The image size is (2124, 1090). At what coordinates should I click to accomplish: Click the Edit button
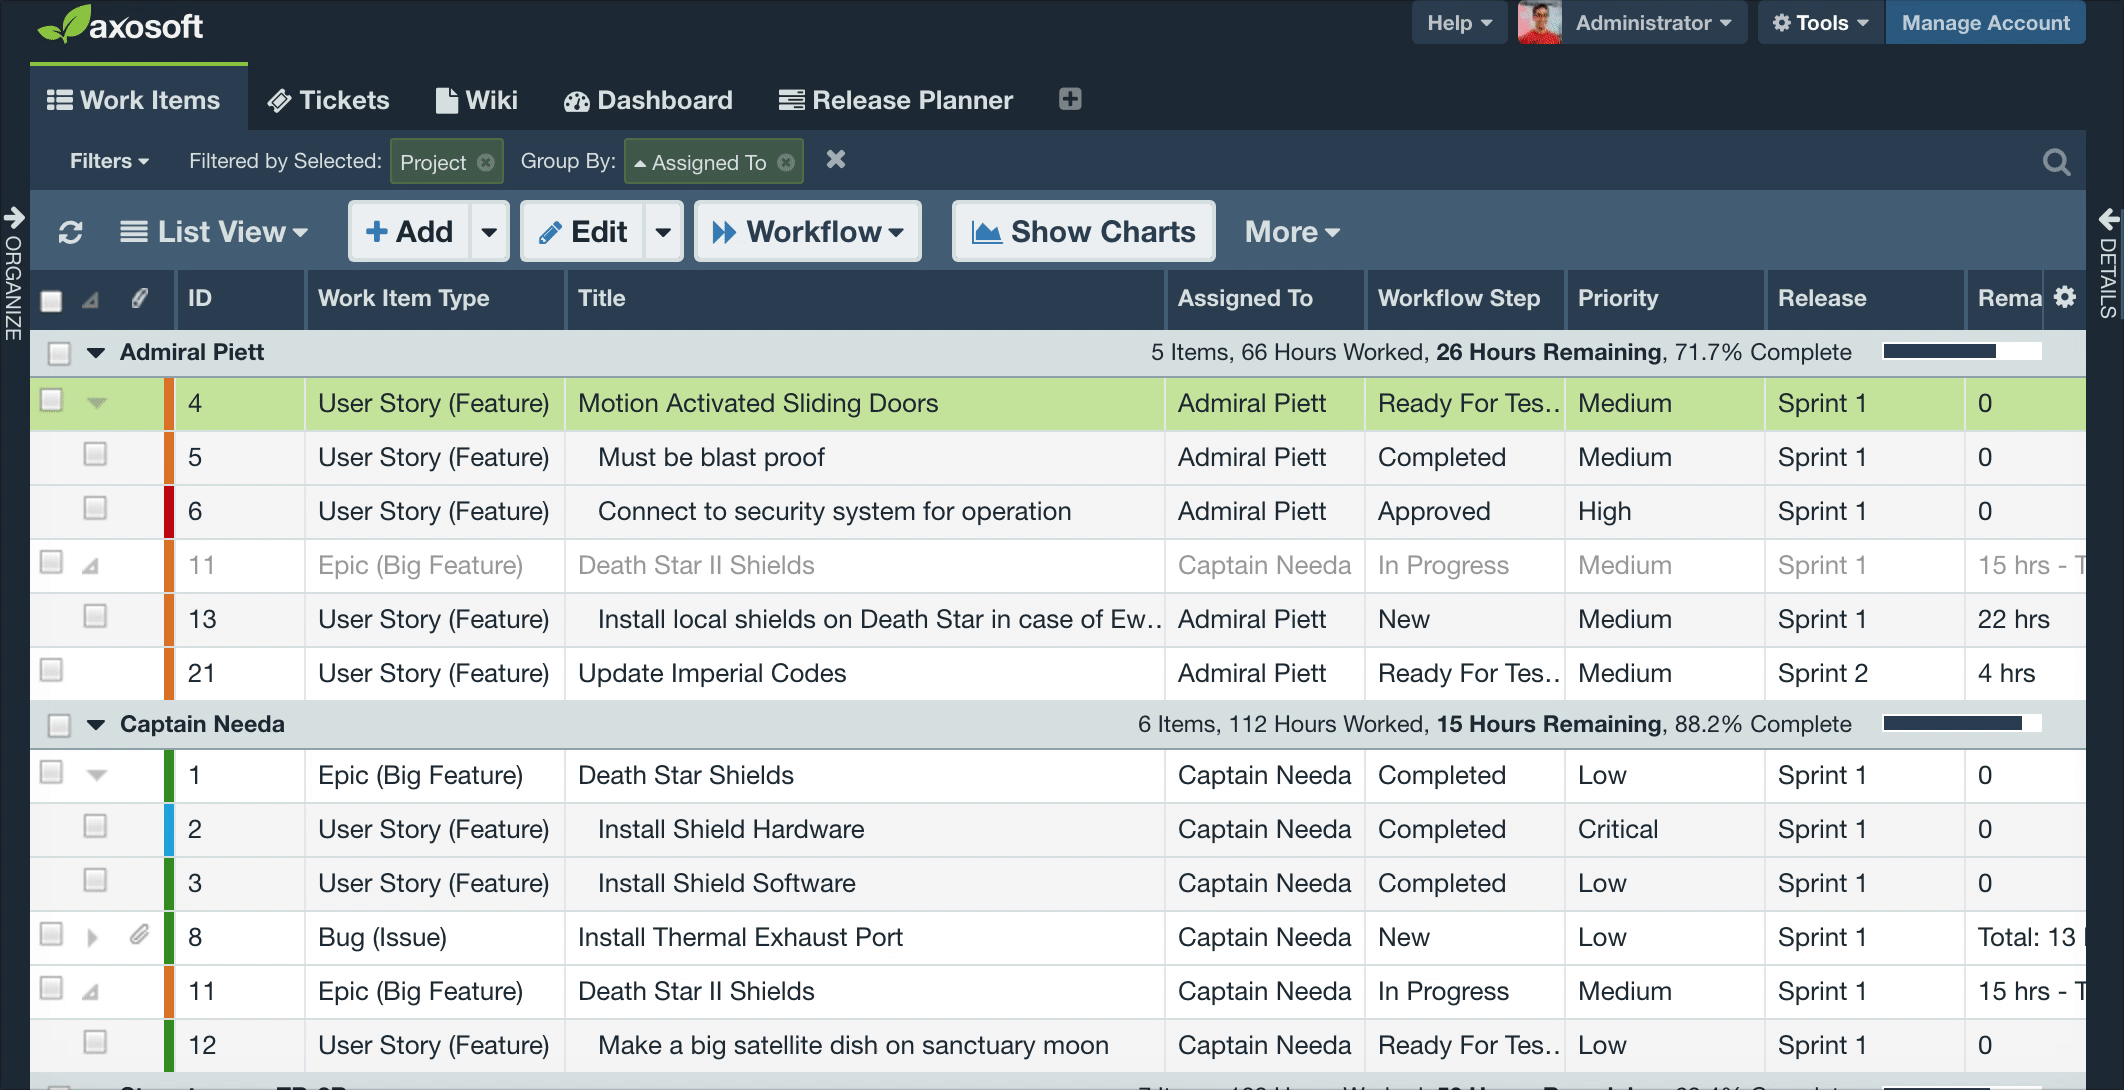[x=583, y=231]
